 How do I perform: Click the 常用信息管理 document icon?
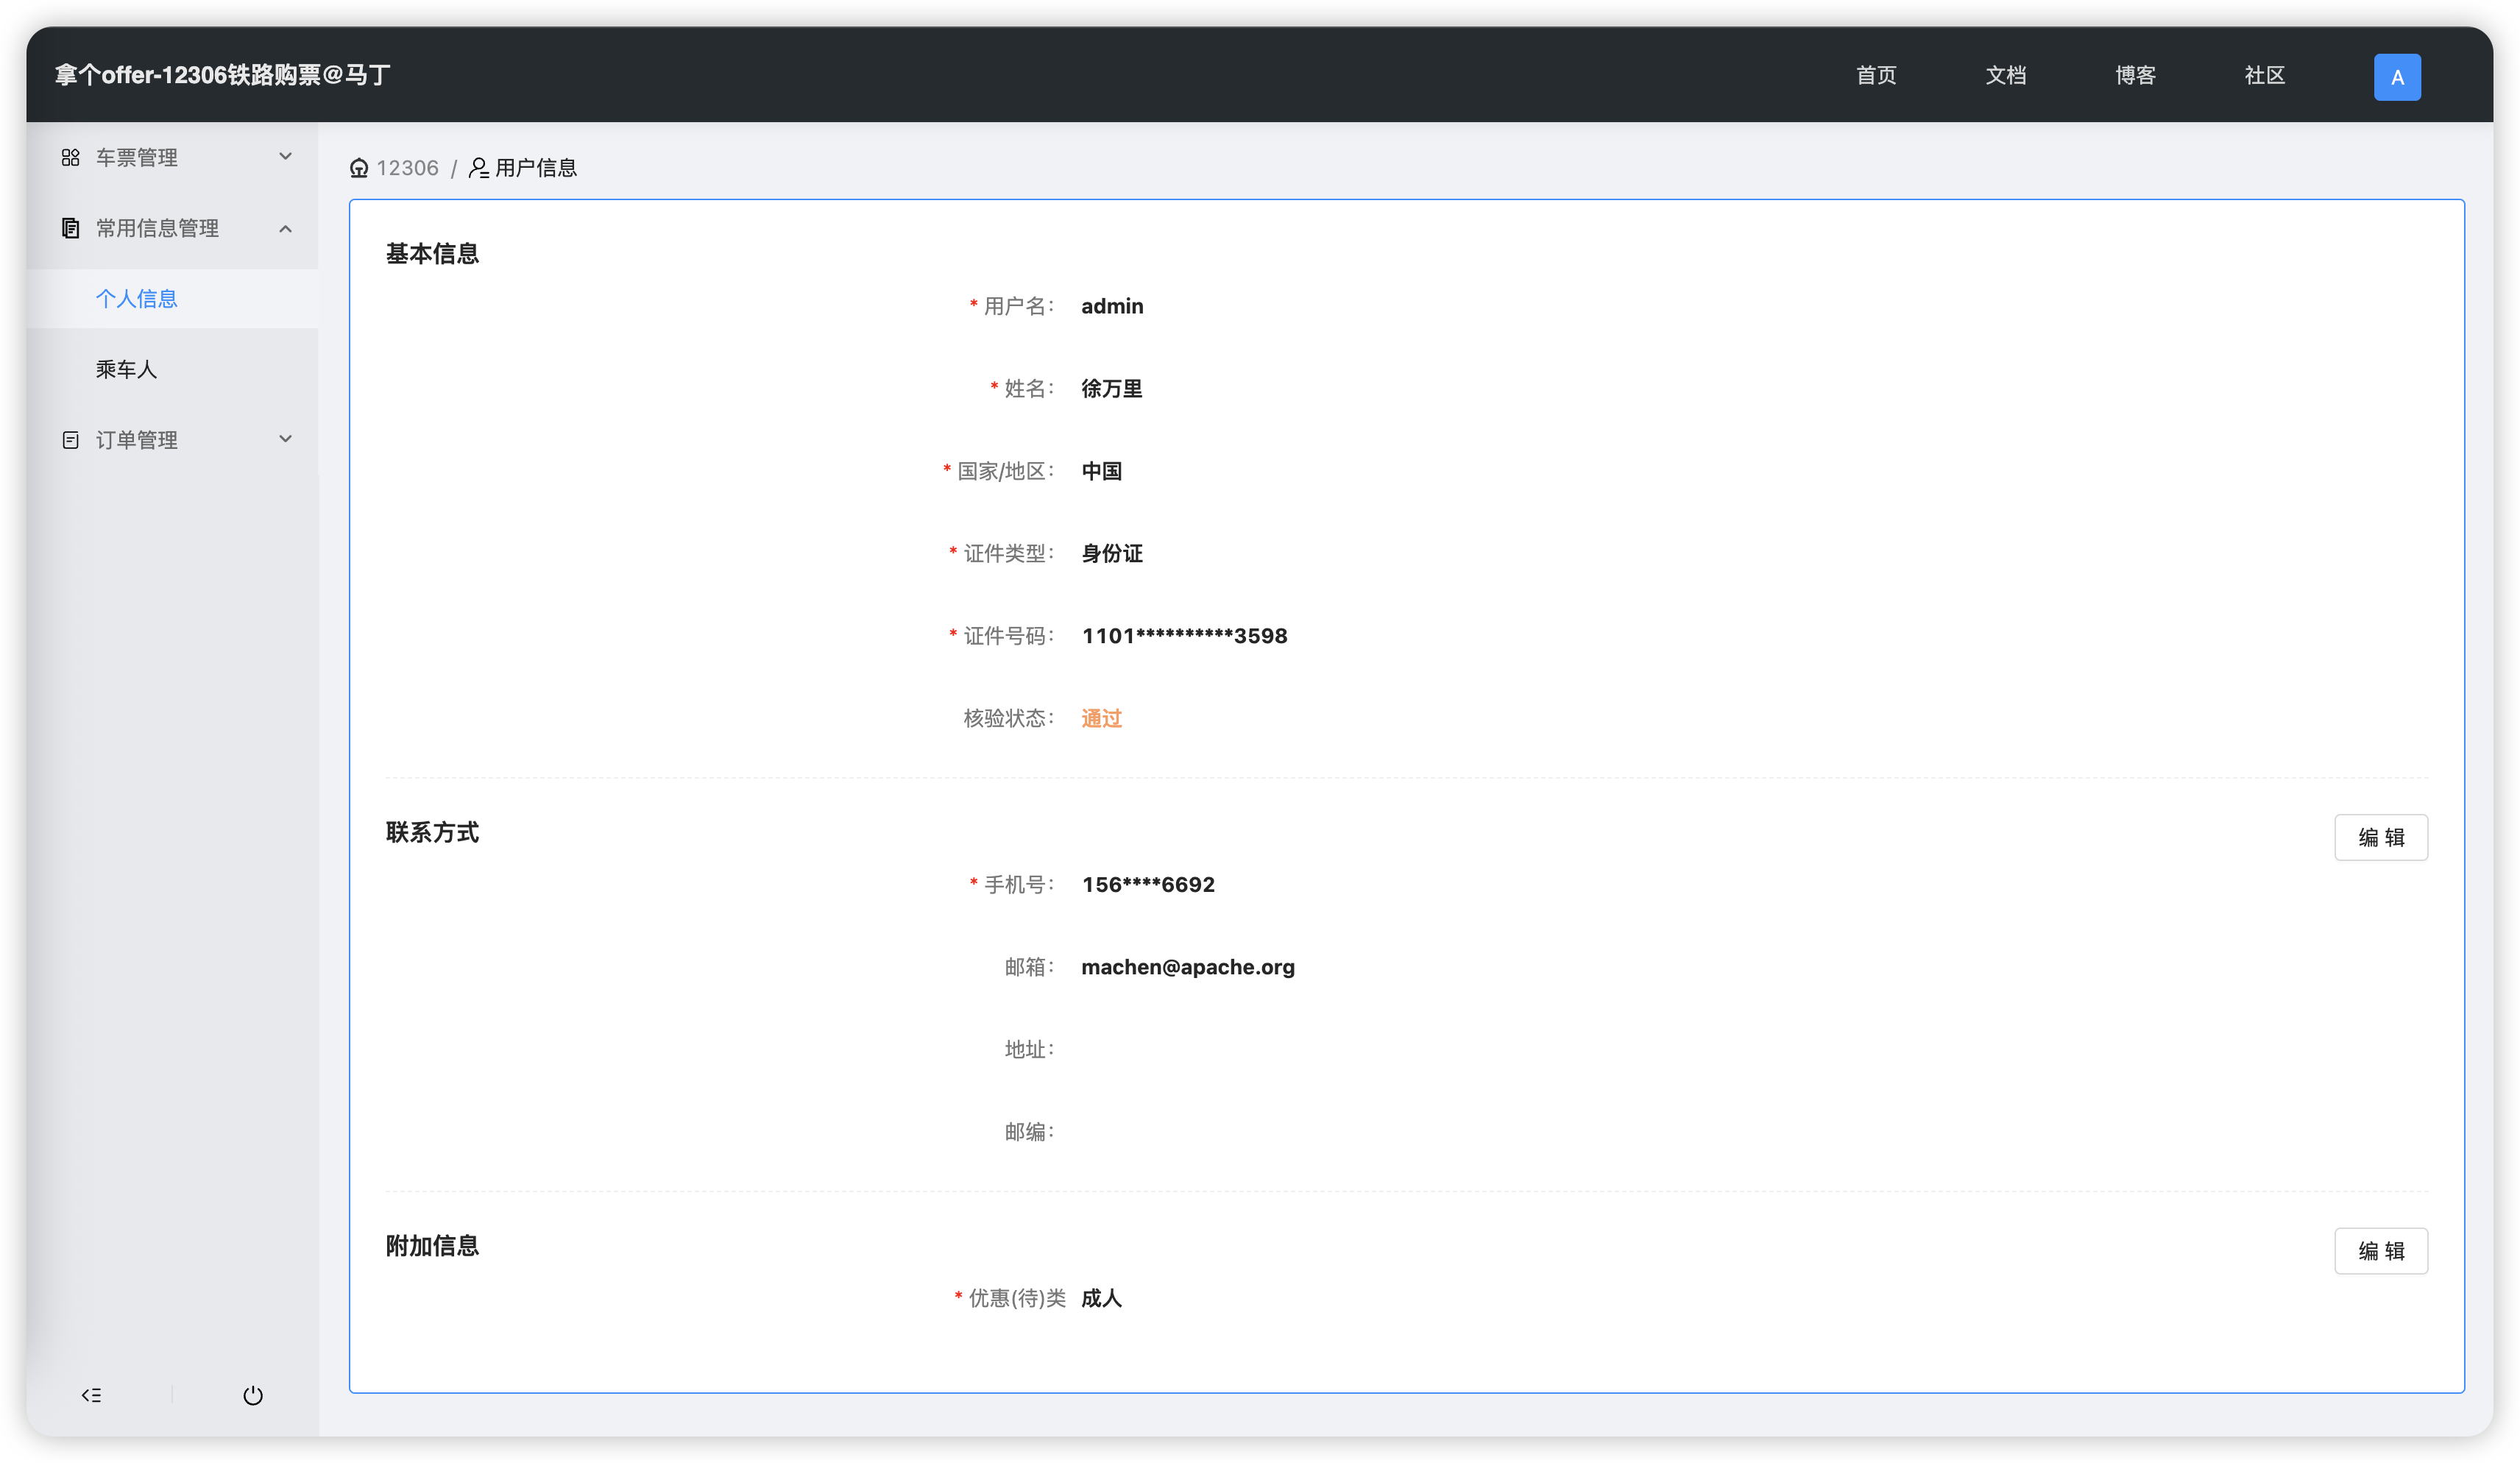[70, 228]
